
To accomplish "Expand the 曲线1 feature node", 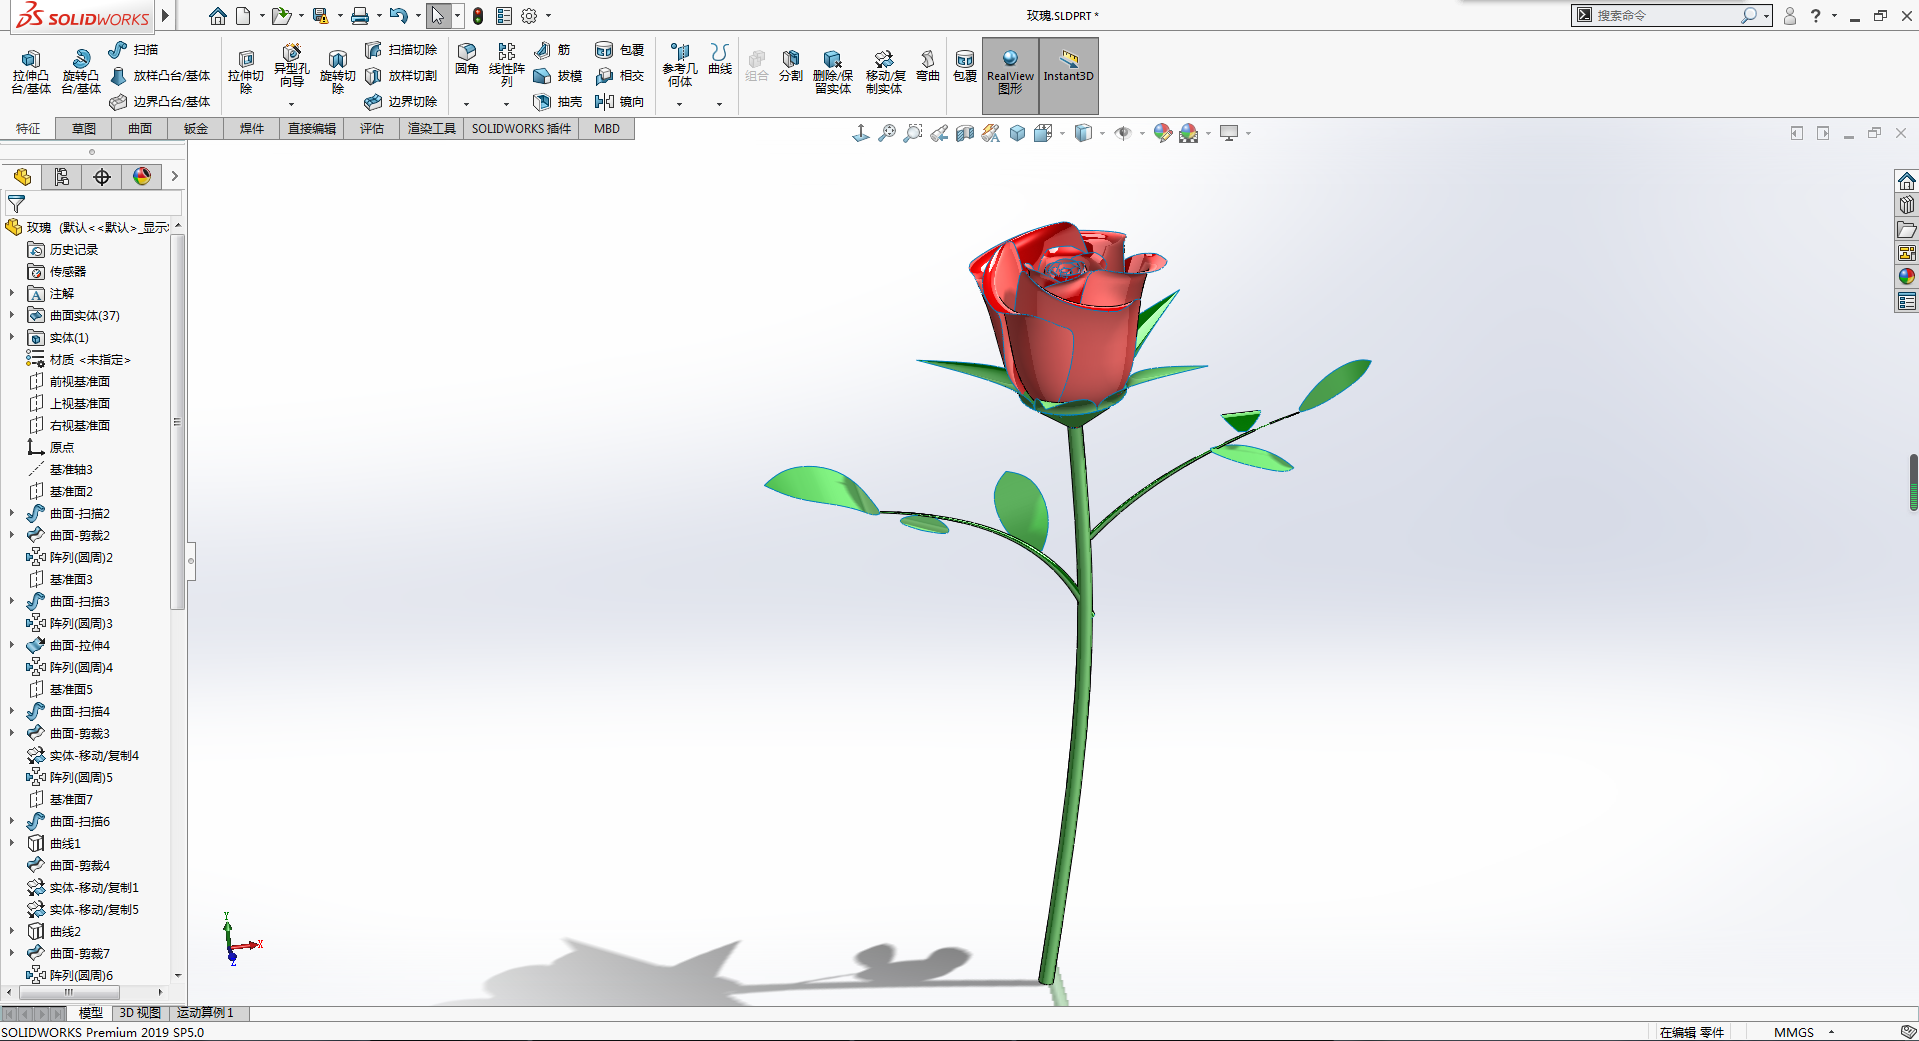I will point(12,844).
